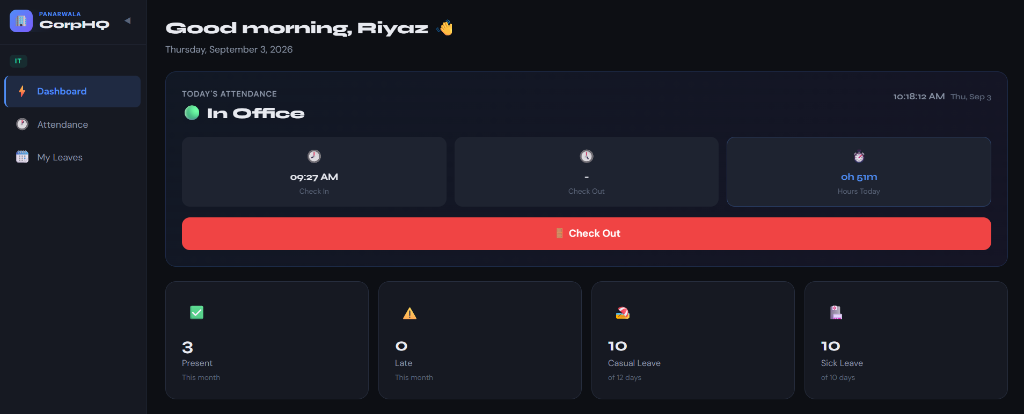Click the Attendance clock icon in sidebar
This screenshot has width=1024, height=414.
pos(22,124)
